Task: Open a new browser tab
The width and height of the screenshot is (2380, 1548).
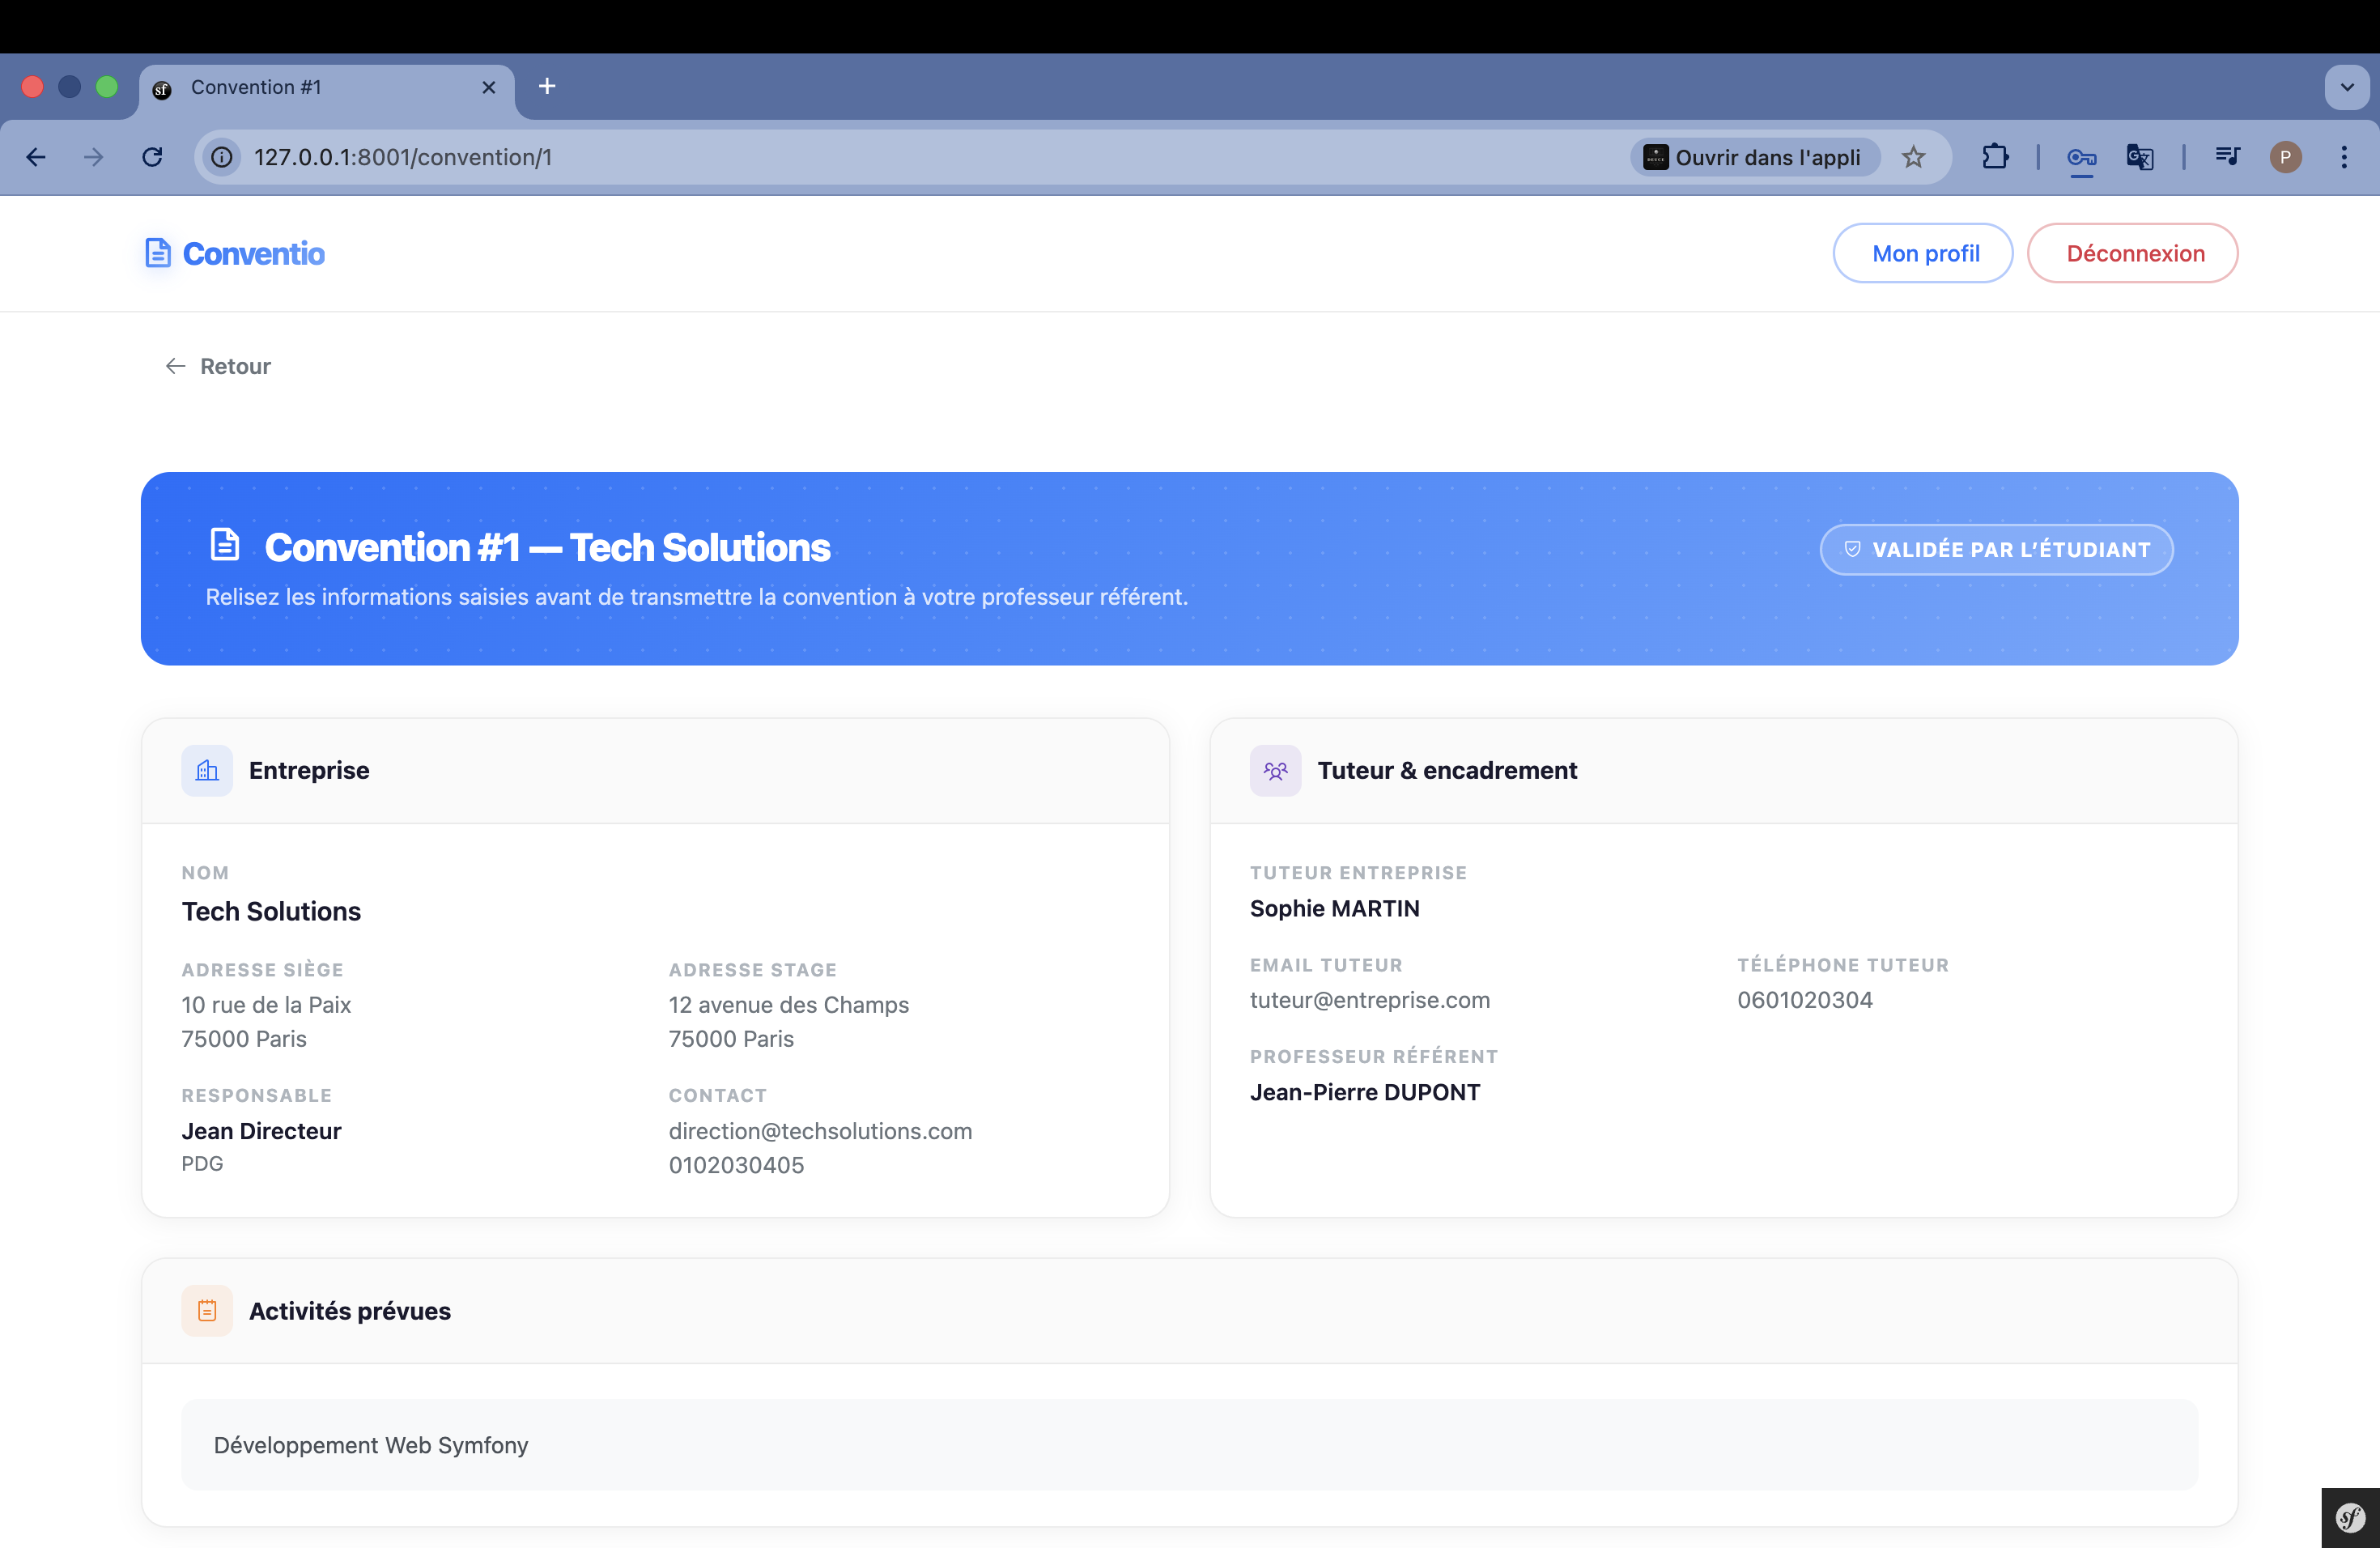Action: click(x=547, y=87)
